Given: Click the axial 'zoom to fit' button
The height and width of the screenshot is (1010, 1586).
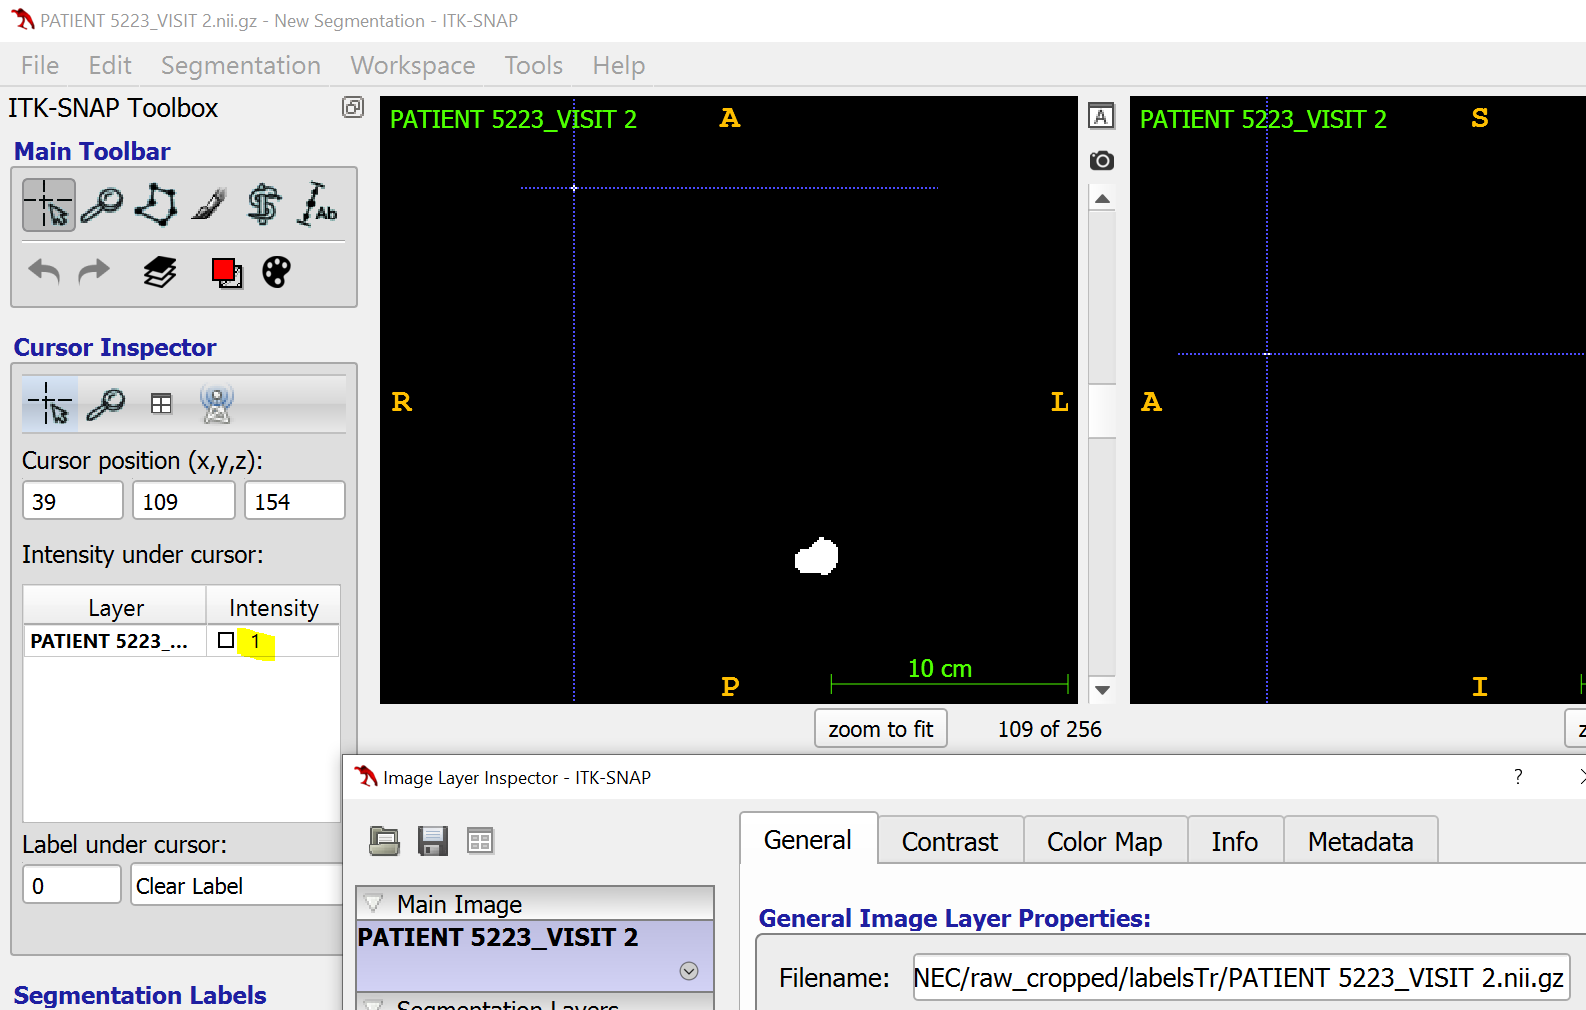Looking at the screenshot, I should pyautogui.click(x=881, y=729).
